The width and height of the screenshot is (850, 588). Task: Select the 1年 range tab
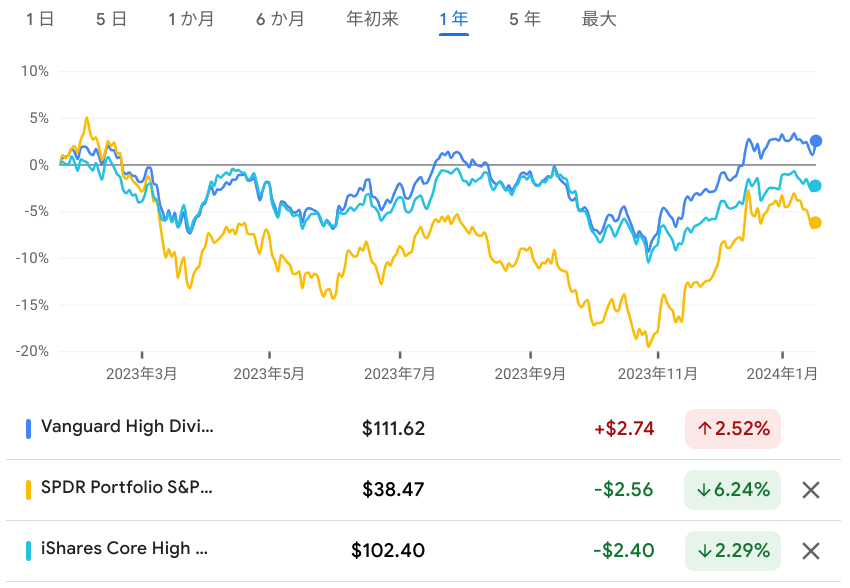[454, 20]
